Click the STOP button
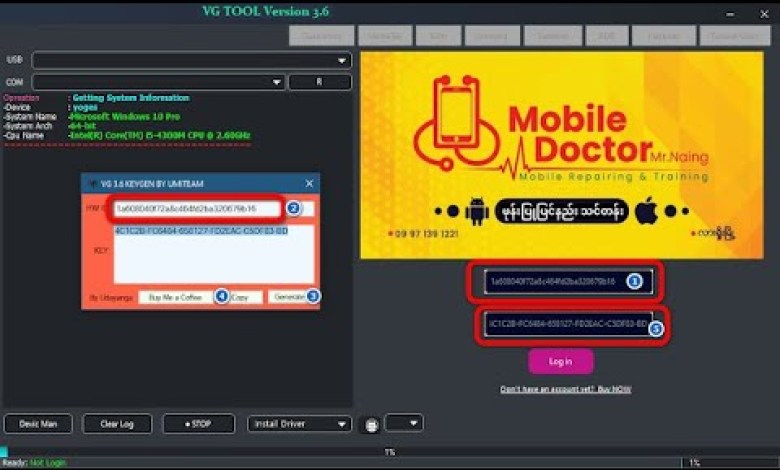780x470 pixels. pyautogui.click(x=198, y=424)
